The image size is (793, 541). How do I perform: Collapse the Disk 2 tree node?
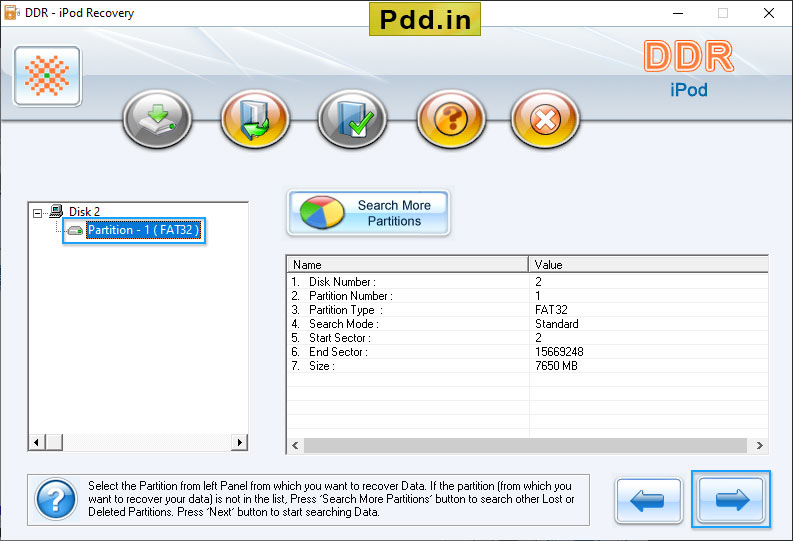coord(37,213)
